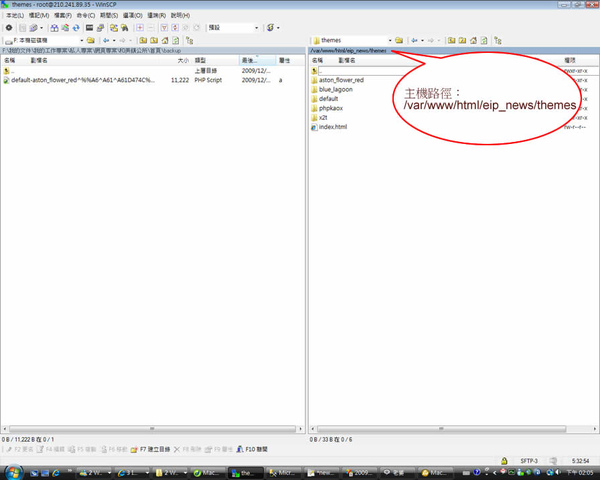Viewport: 600px width, 480px height.
Task: Sort remote panel by permissions column header
Action: [570, 60]
